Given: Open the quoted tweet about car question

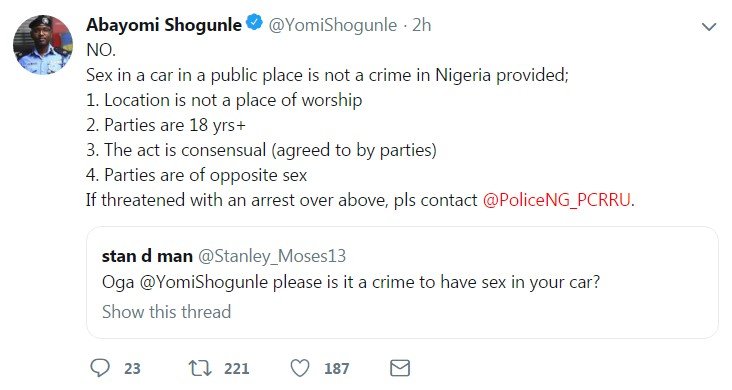Looking at the screenshot, I should [x=402, y=283].
